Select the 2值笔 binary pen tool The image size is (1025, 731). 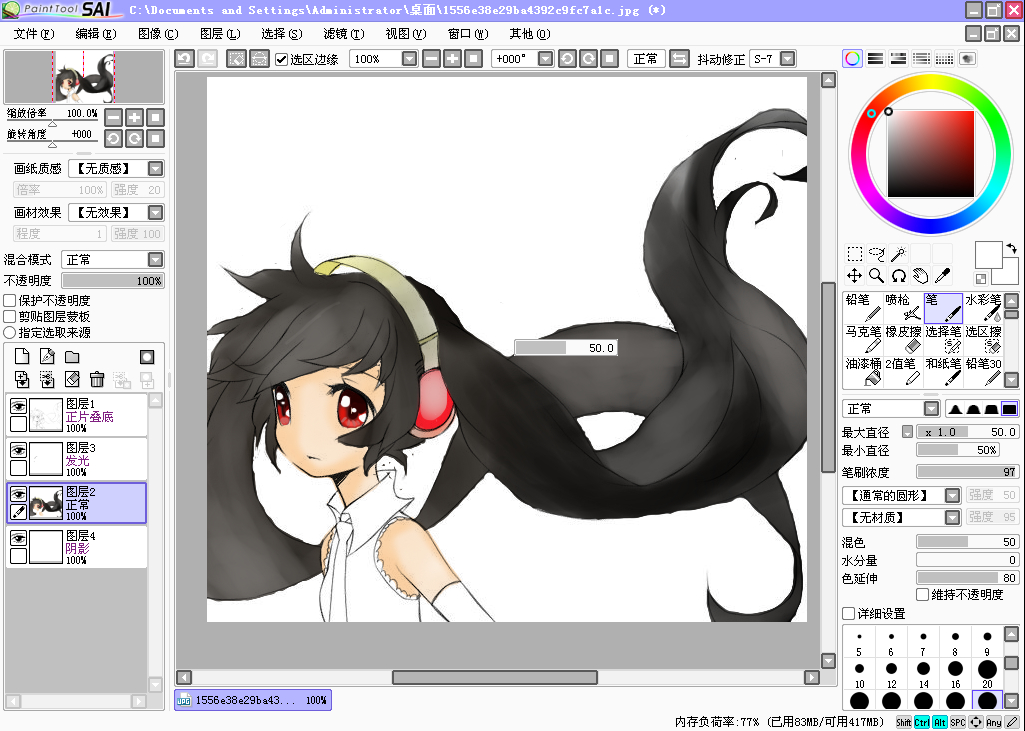(x=903, y=371)
